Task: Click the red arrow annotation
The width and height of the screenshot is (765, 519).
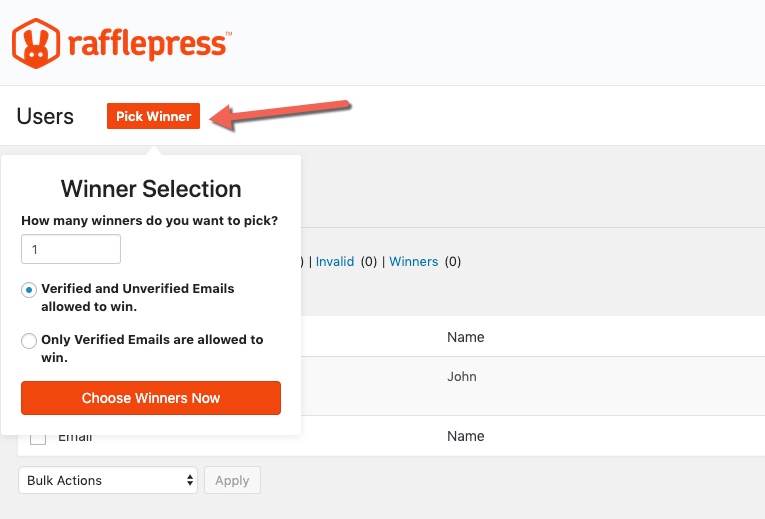Action: click(281, 114)
